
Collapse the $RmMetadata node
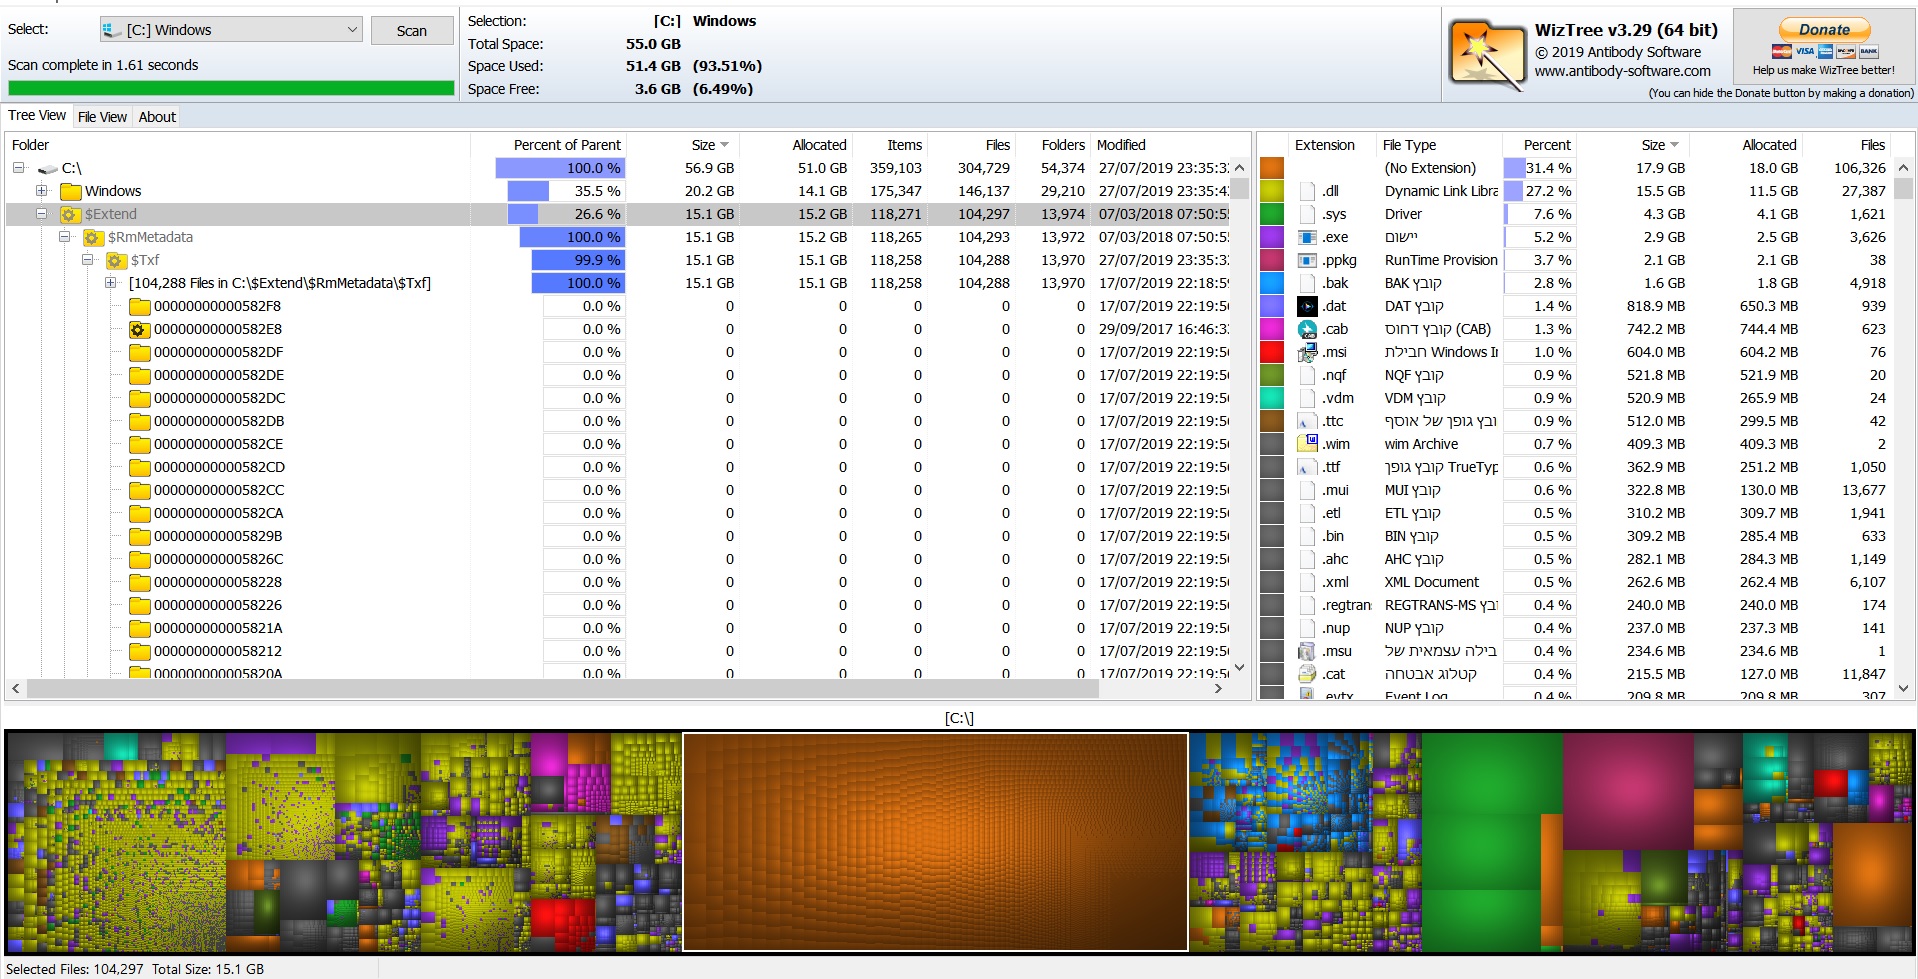pyautogui.click(x=64, y=237)
